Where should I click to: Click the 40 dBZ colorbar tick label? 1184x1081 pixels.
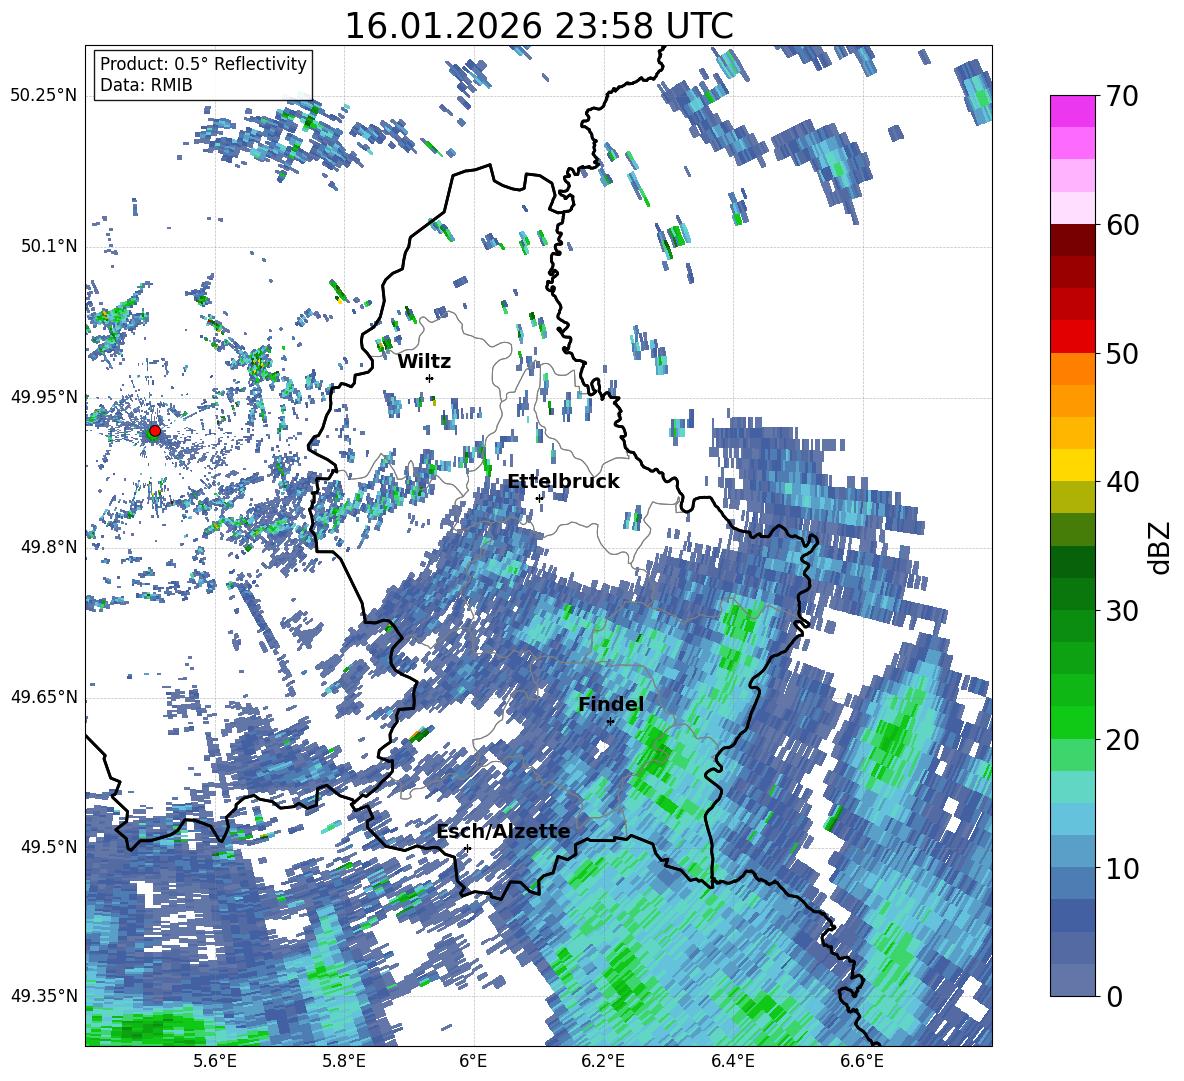1122,482
